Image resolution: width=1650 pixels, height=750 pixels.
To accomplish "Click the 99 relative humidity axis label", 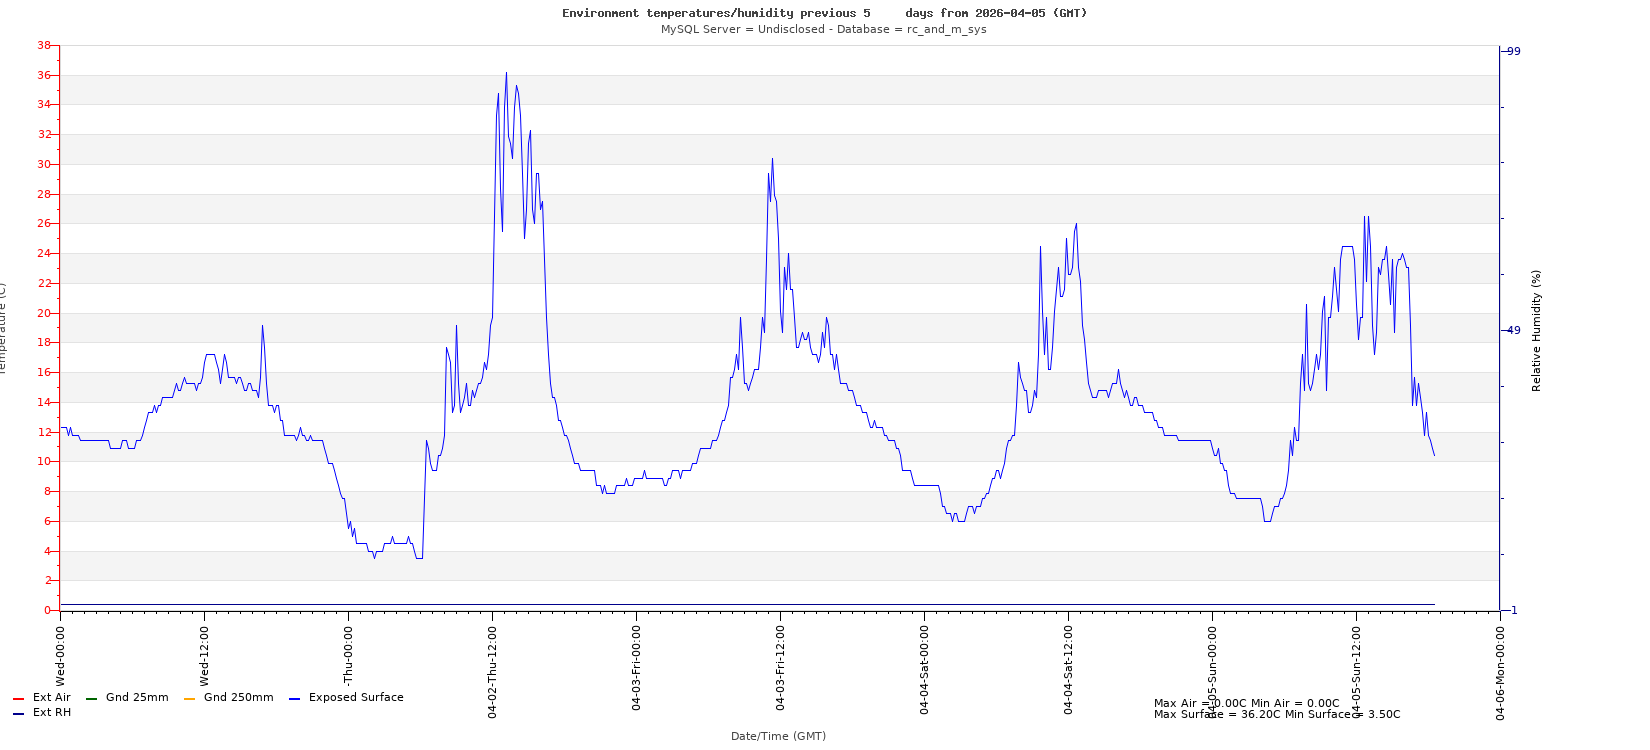I will tap(1513, 51).
